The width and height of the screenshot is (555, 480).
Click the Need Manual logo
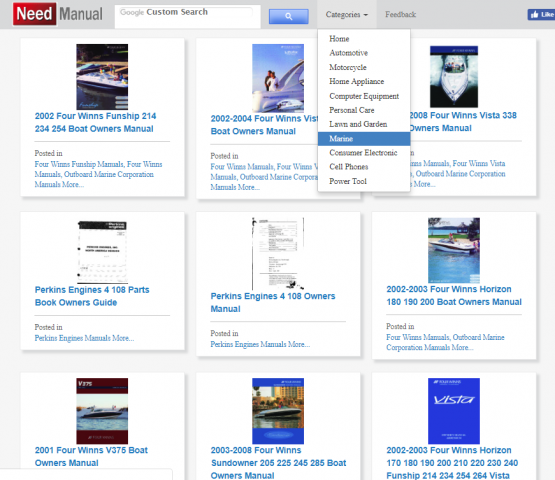[58, 14]
